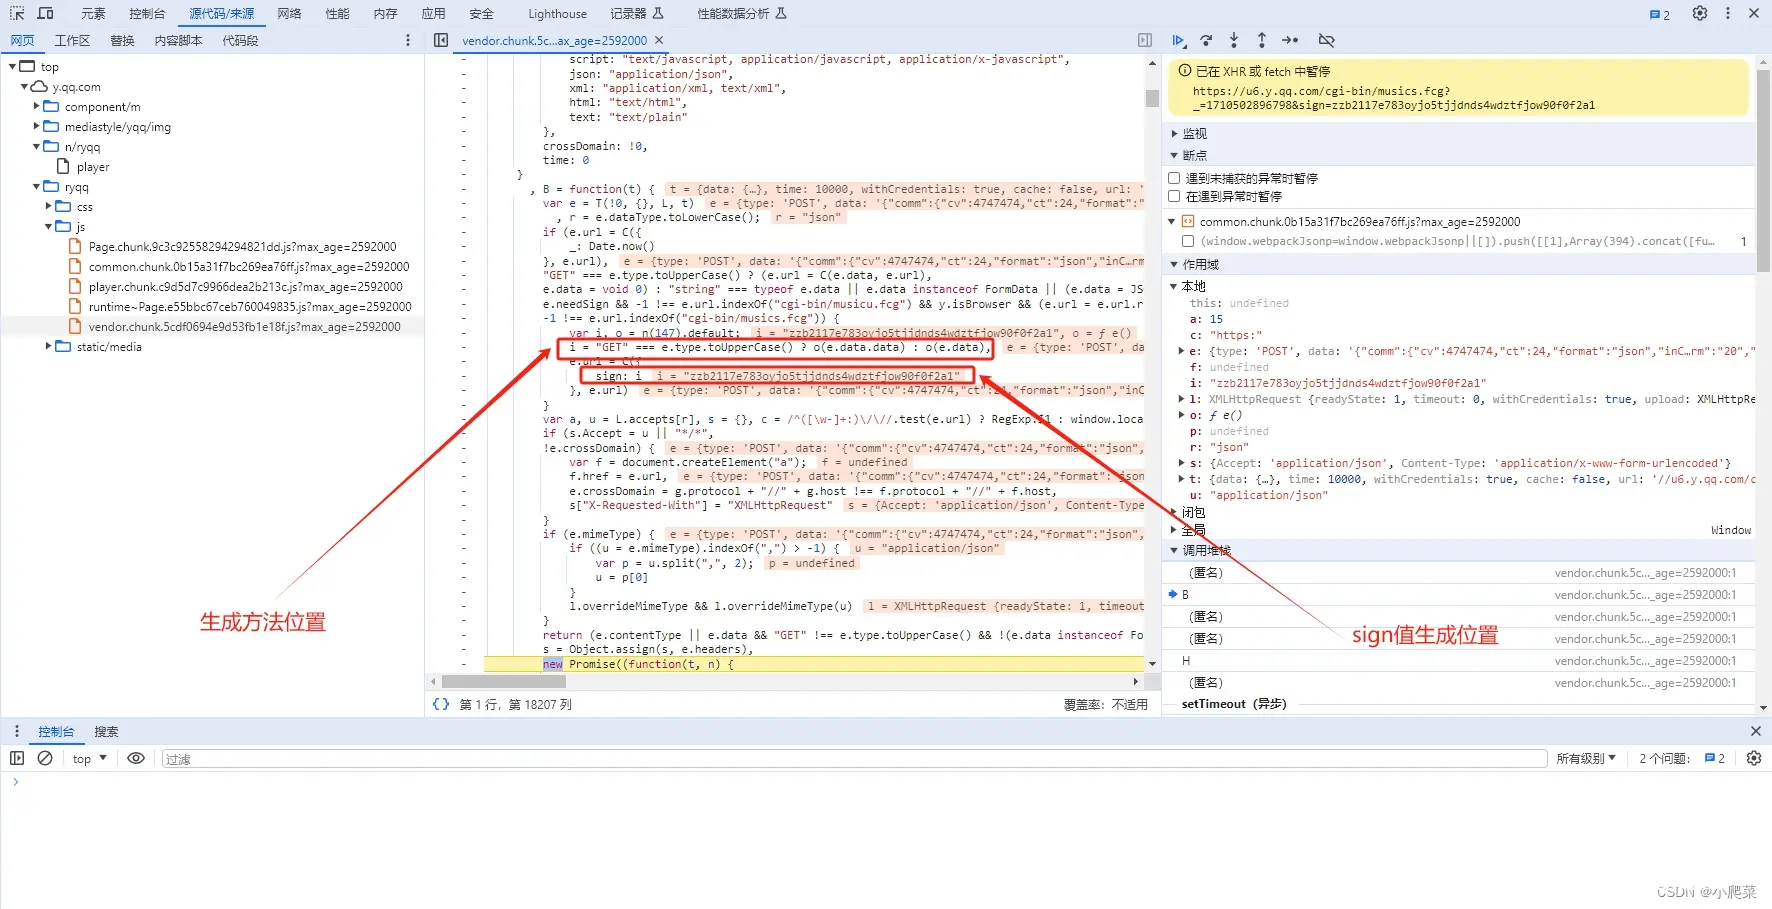Toggle the debugger sidebar icon
This screenshot has height=909, width=1772.
[1145, 40]
